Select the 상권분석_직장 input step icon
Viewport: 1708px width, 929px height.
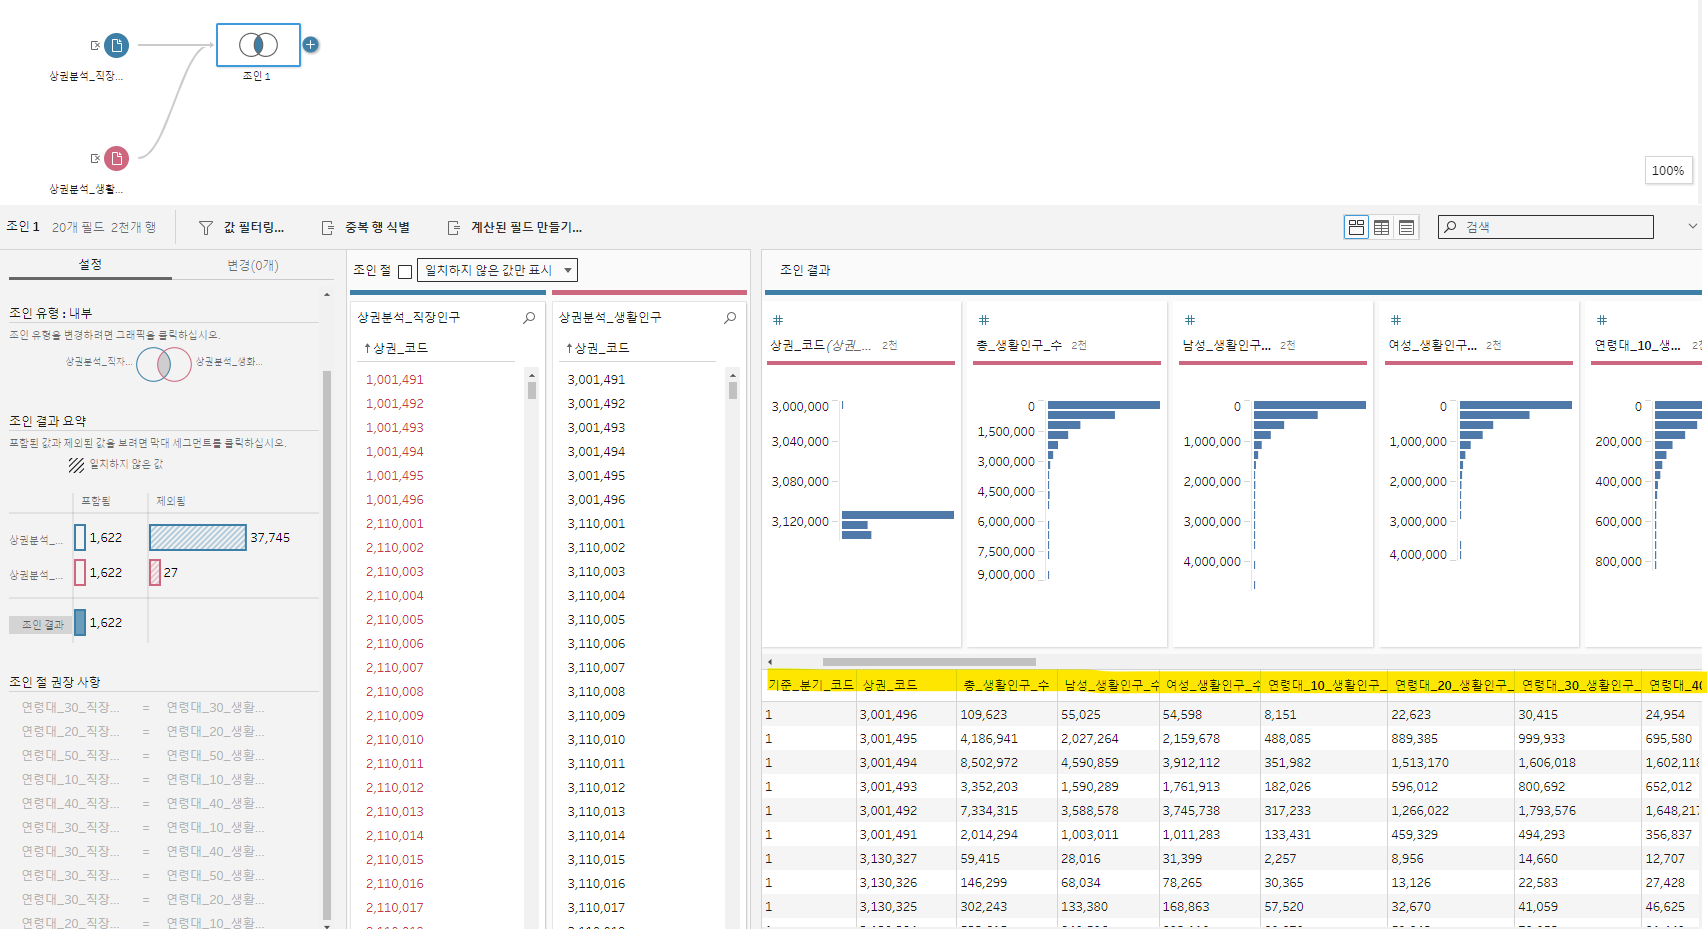(117, 45)
